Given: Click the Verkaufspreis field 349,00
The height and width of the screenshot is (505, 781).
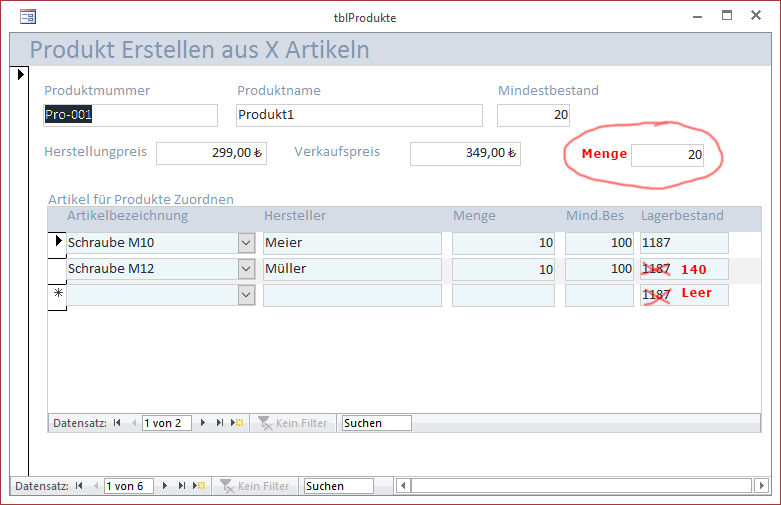Looking at the screenshot, I should 465,153.
